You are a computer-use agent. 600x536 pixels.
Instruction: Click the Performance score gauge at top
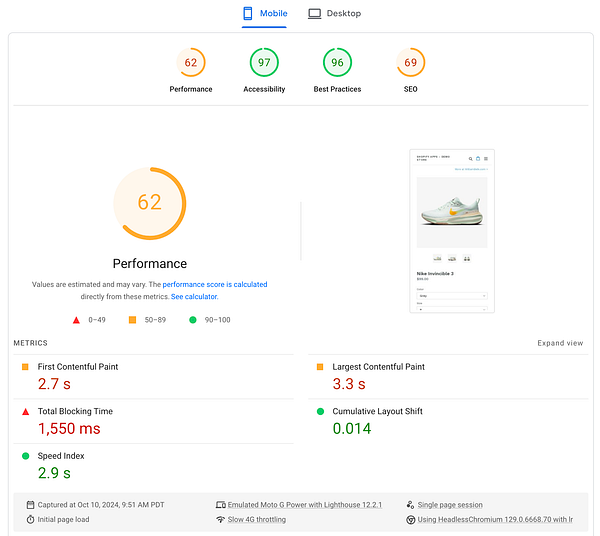pos(190,63)
